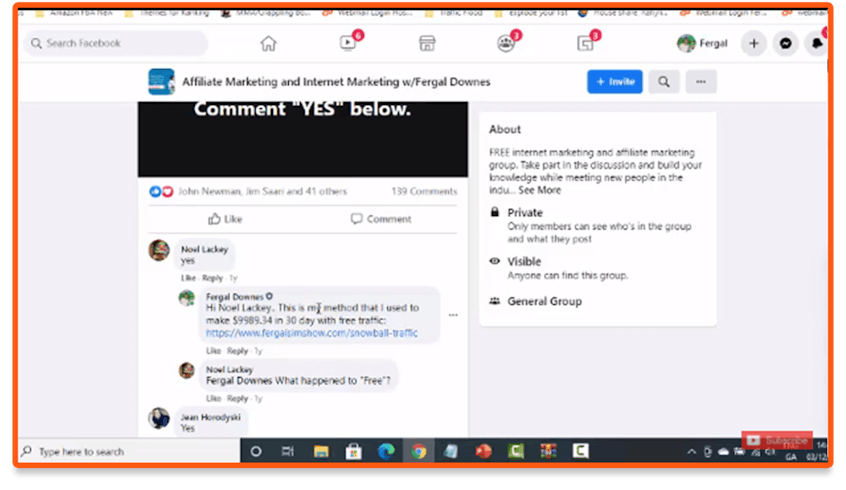This screenshot has width=846, height=490.
Task: Open the WinRAR icon on the taskbar
Action: 548,451
